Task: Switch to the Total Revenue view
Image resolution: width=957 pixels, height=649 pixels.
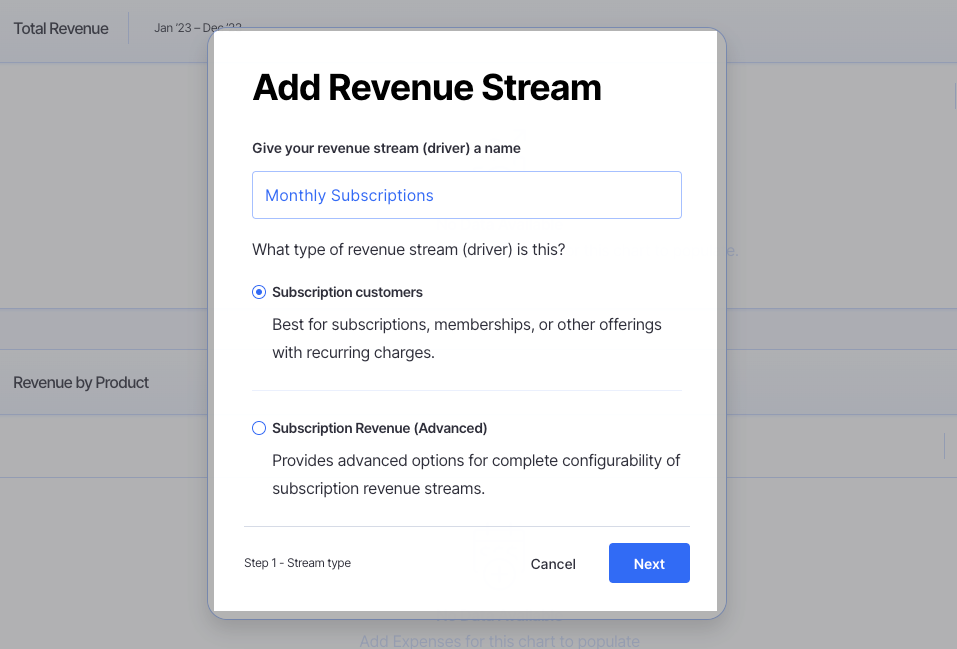Action: click(60, 28)
